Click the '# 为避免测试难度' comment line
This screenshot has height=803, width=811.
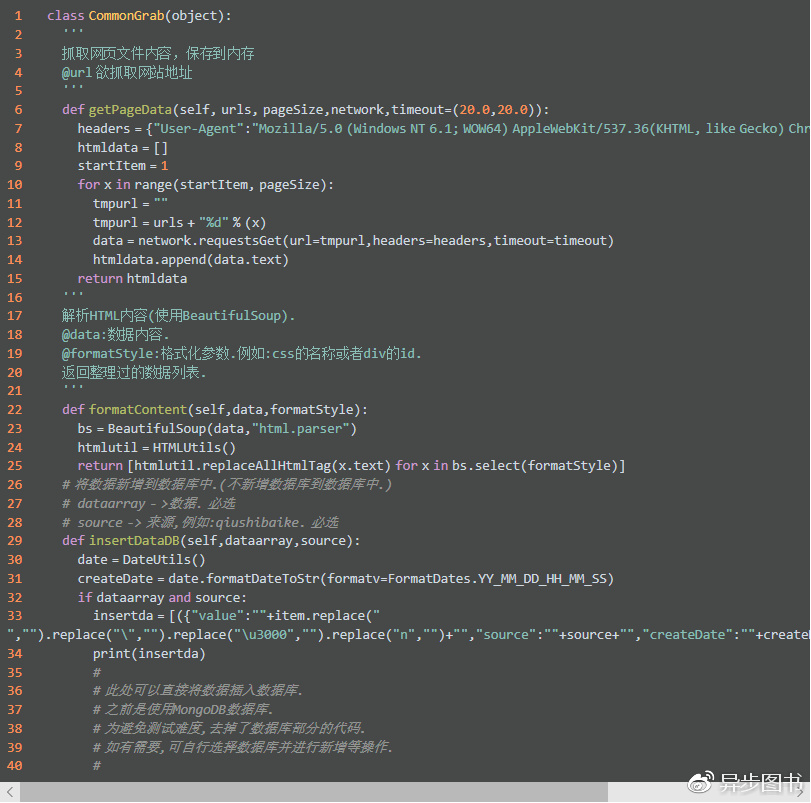coord(229,729)
